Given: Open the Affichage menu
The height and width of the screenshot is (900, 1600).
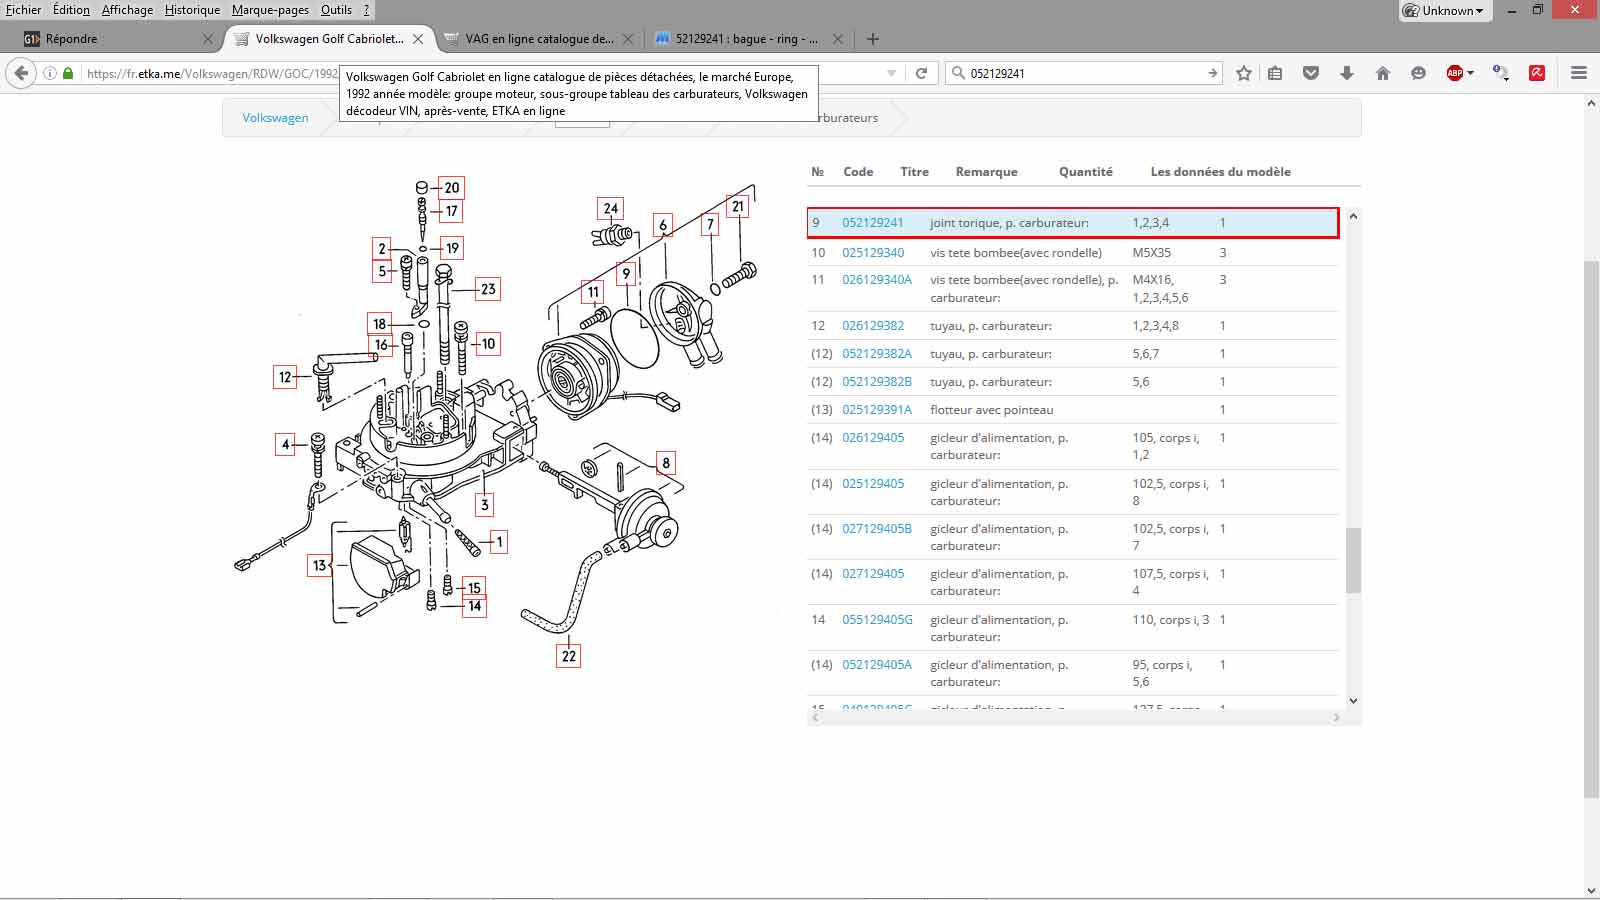Looking at the screenshot, I should (127, 10).
